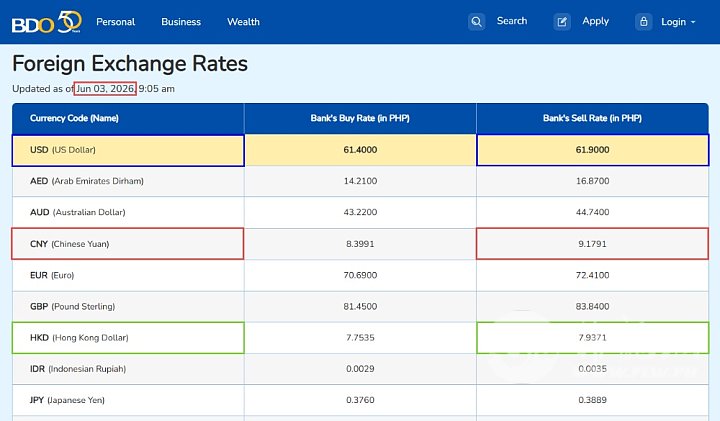Click the Jun 03, 2026 update date

point(105,89)
